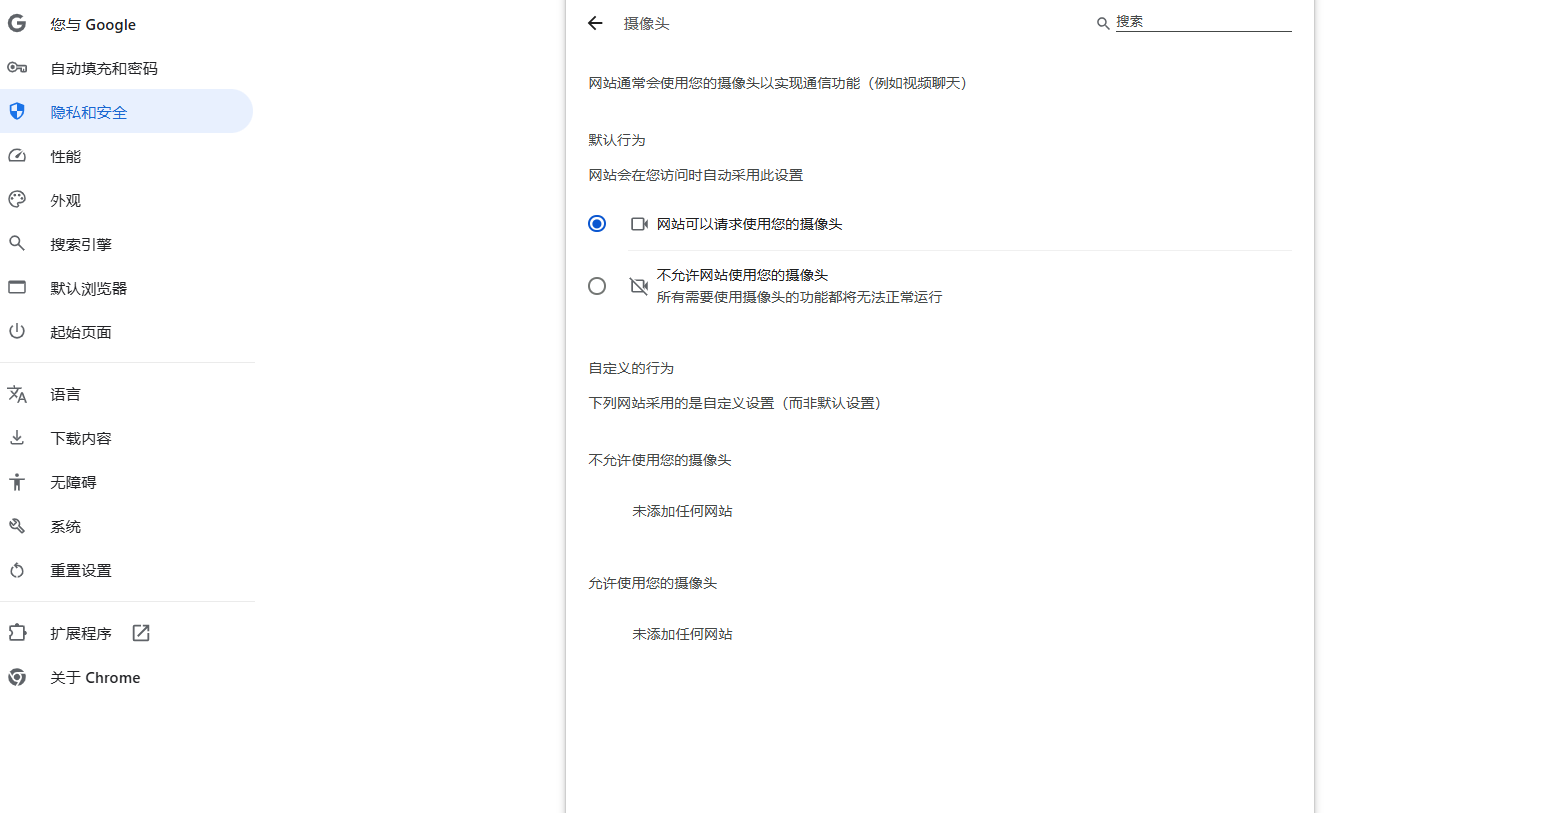Click the 默认行为 heading

tap(617, 140)
